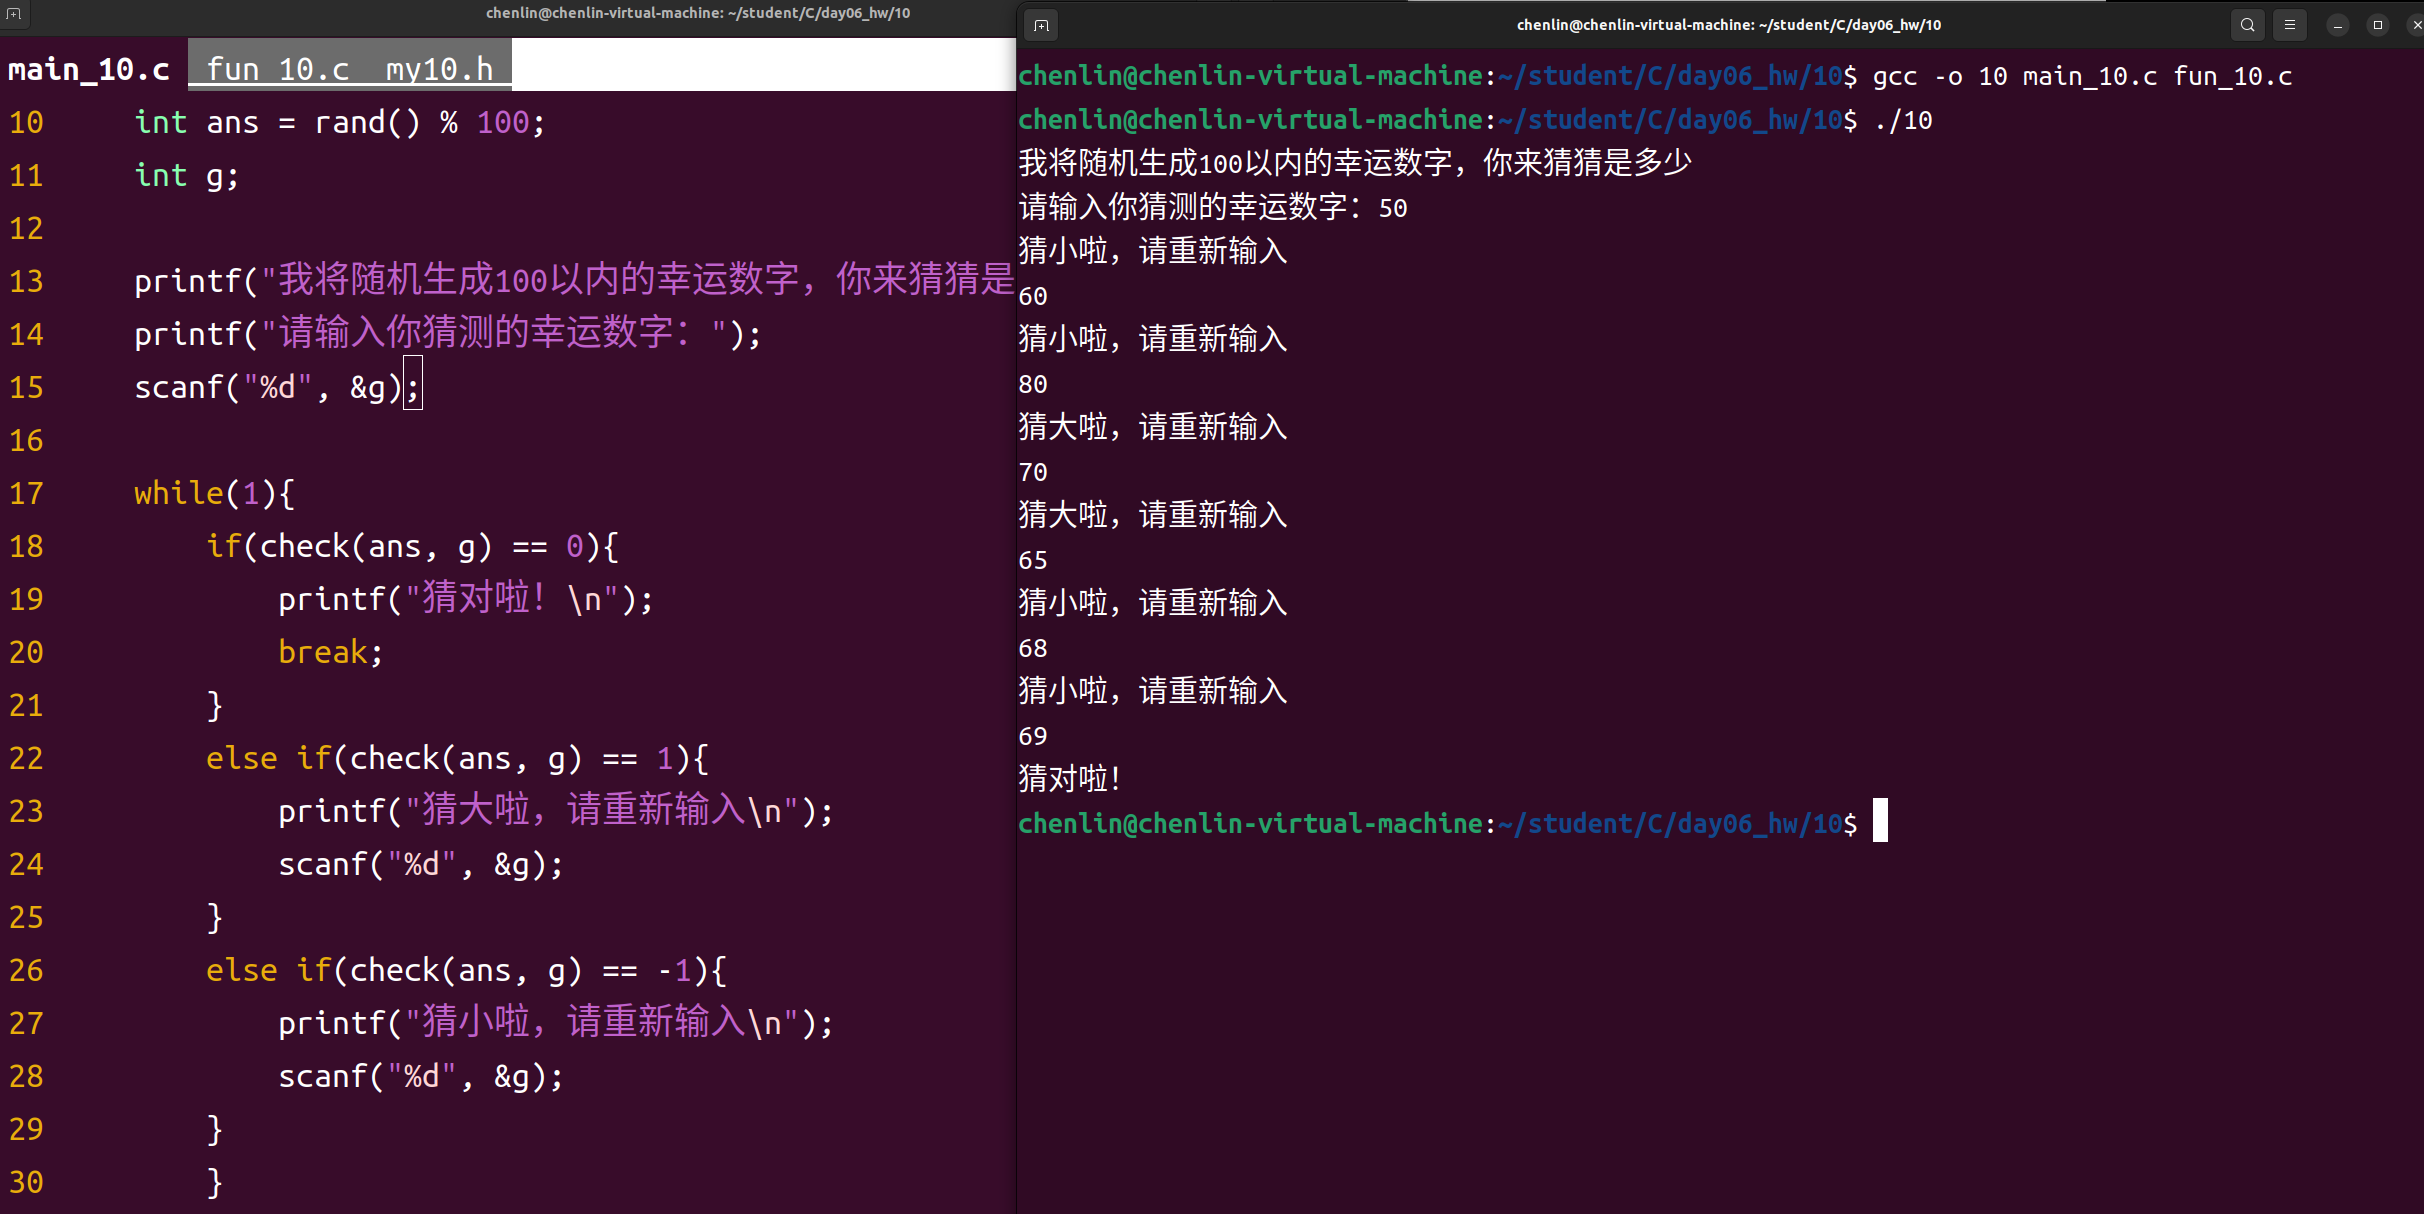Image resolution: width=2424 pixels, height=1214 pixels.
Task: Click guess value '65' in terminal output
Action: pos(1033,560)
